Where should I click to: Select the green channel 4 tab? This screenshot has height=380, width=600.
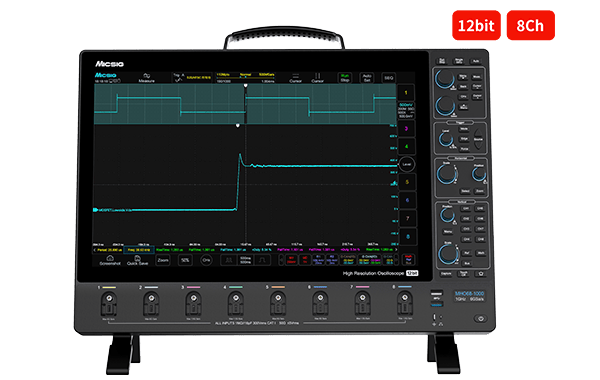coord(406,146)
